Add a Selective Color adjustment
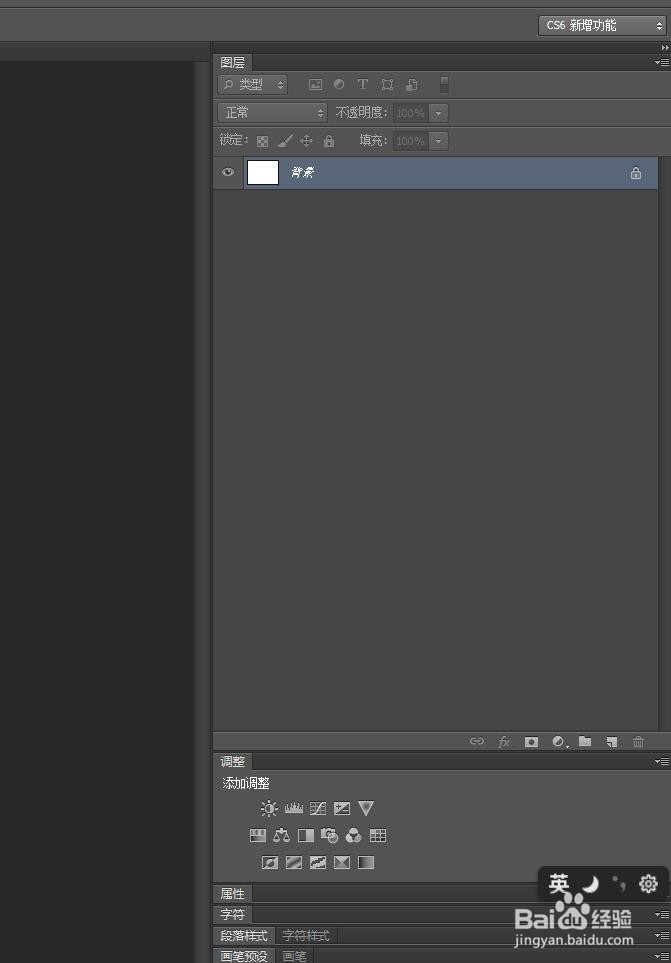 (x=342, y=862)
